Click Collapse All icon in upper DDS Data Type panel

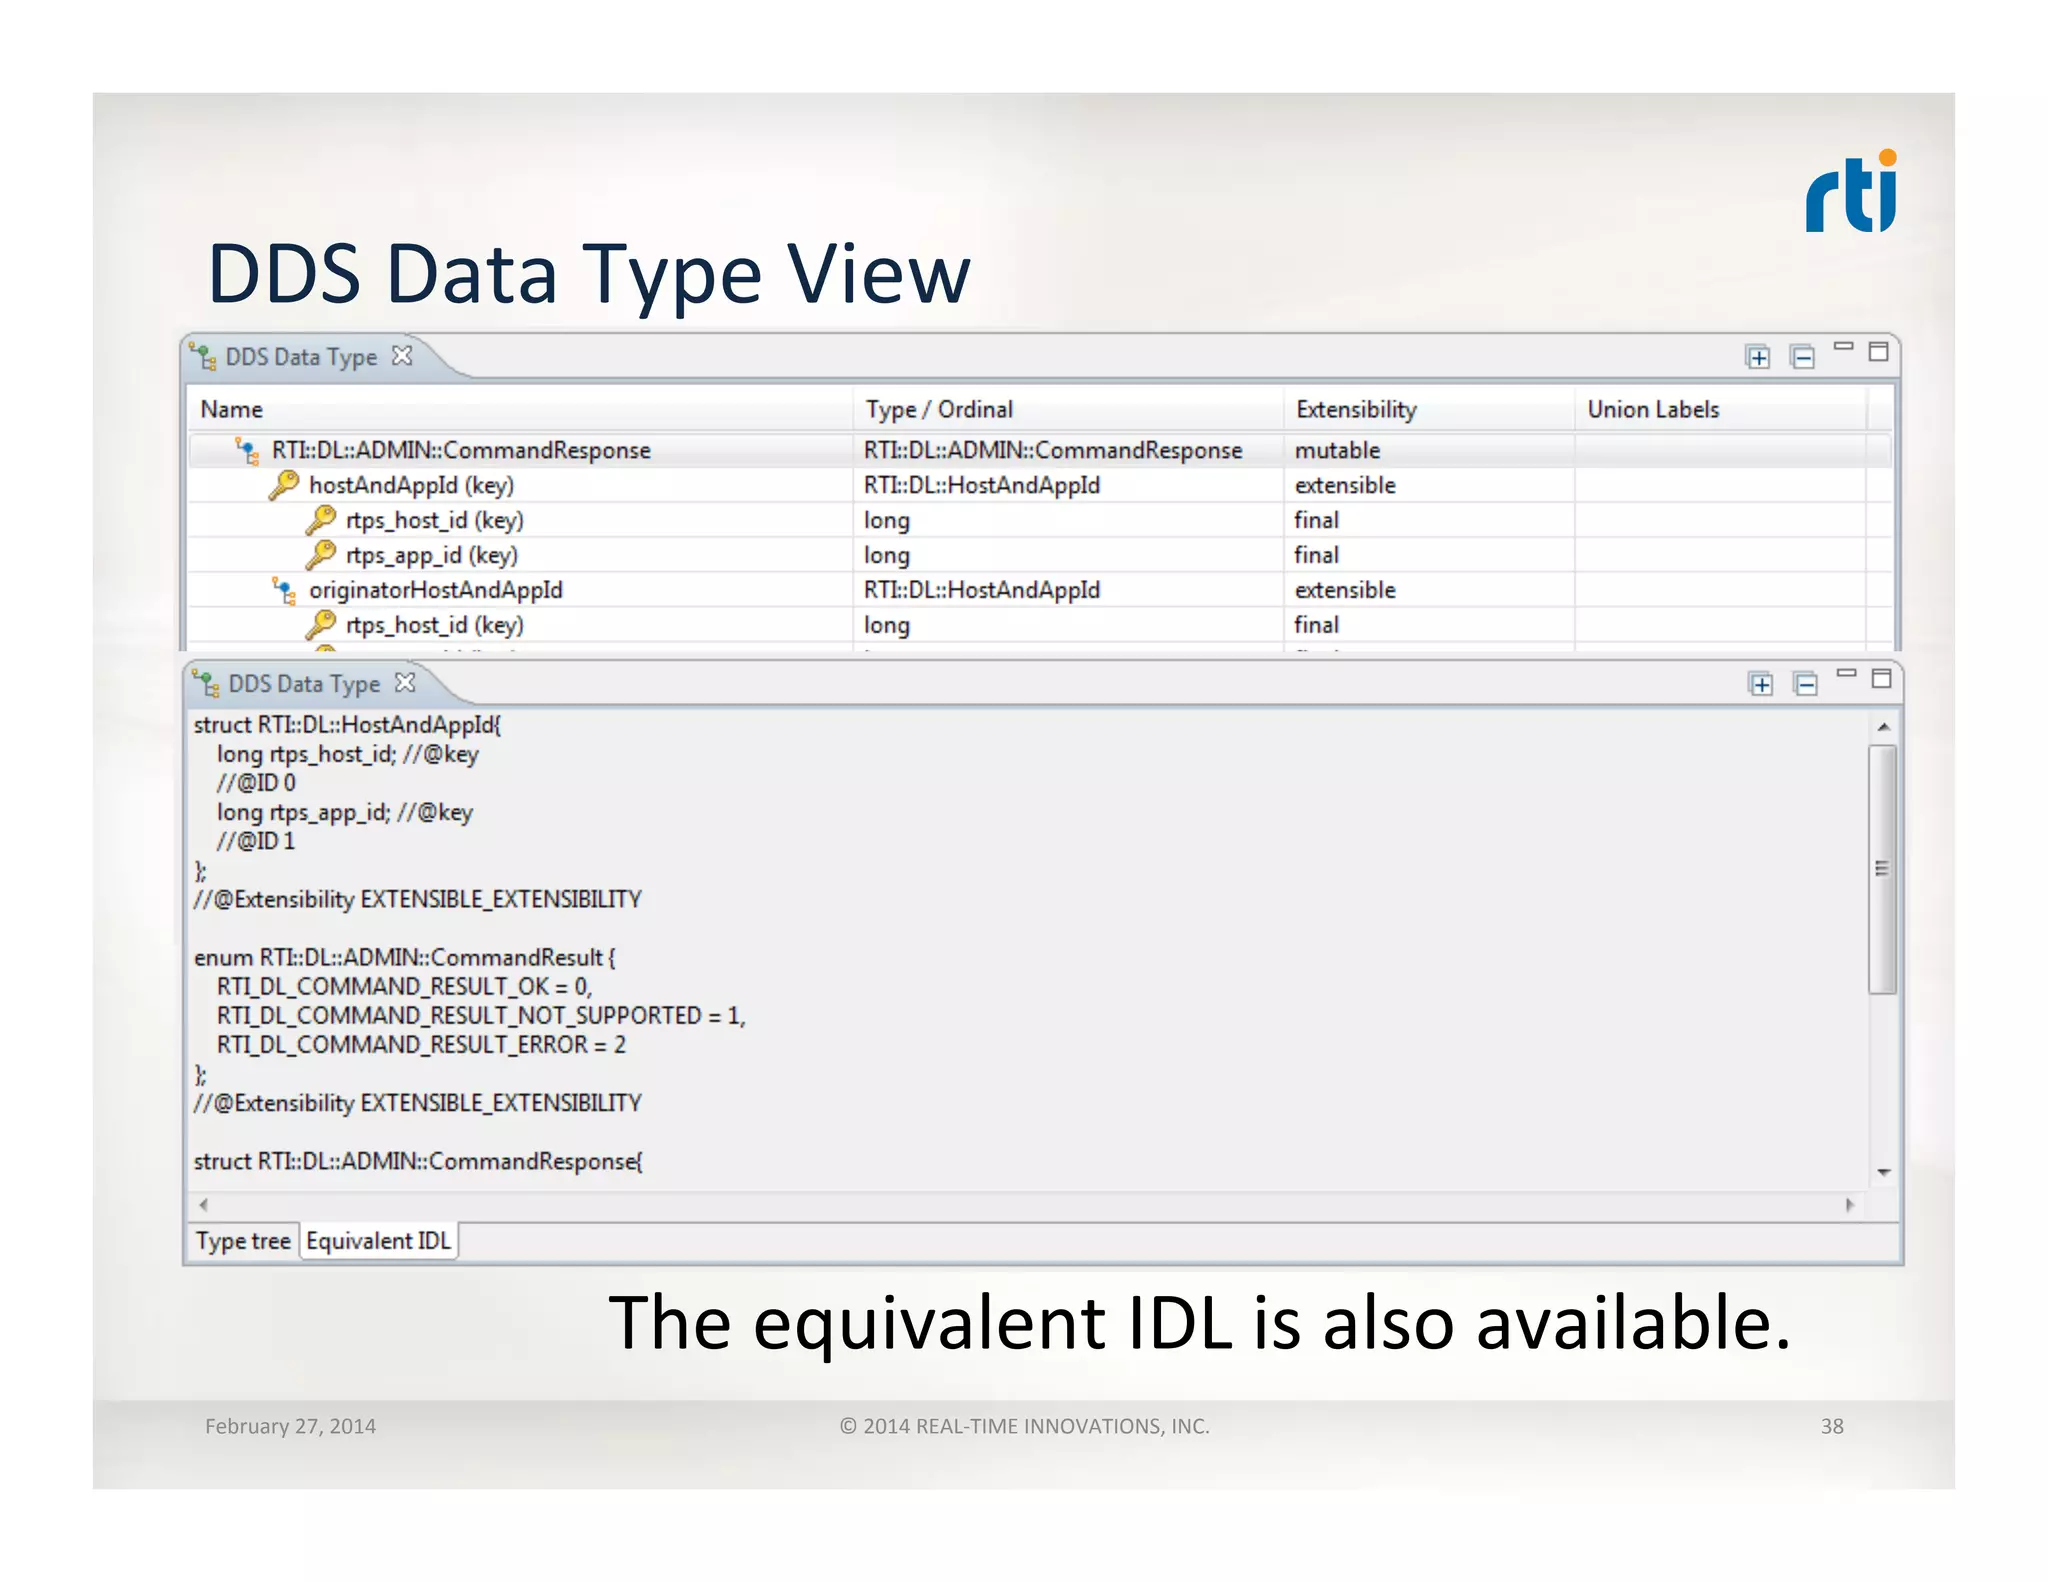(1802, 357)
